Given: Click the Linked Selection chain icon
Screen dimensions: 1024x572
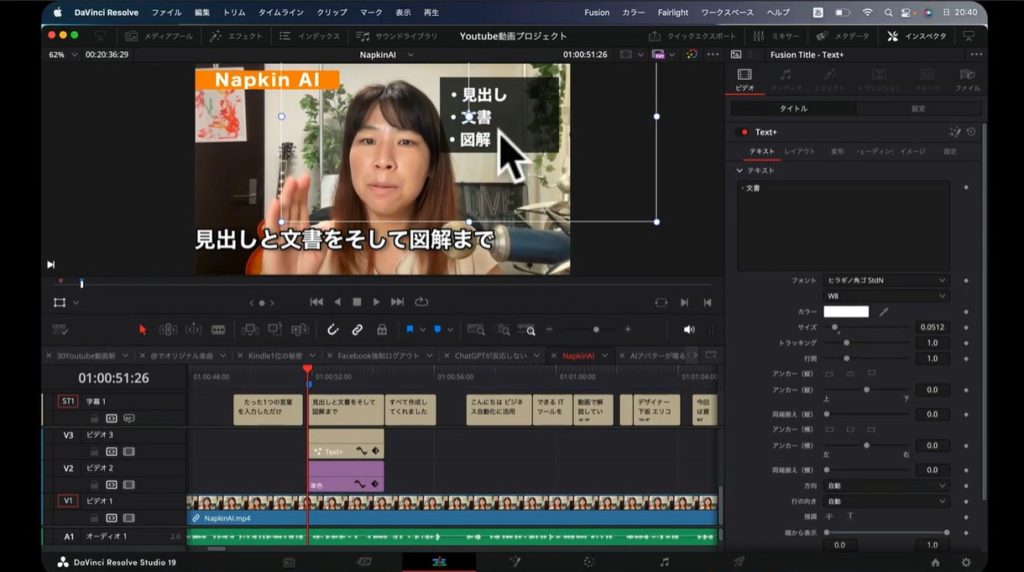Looking at the screenshot, I should coord(357,329).
